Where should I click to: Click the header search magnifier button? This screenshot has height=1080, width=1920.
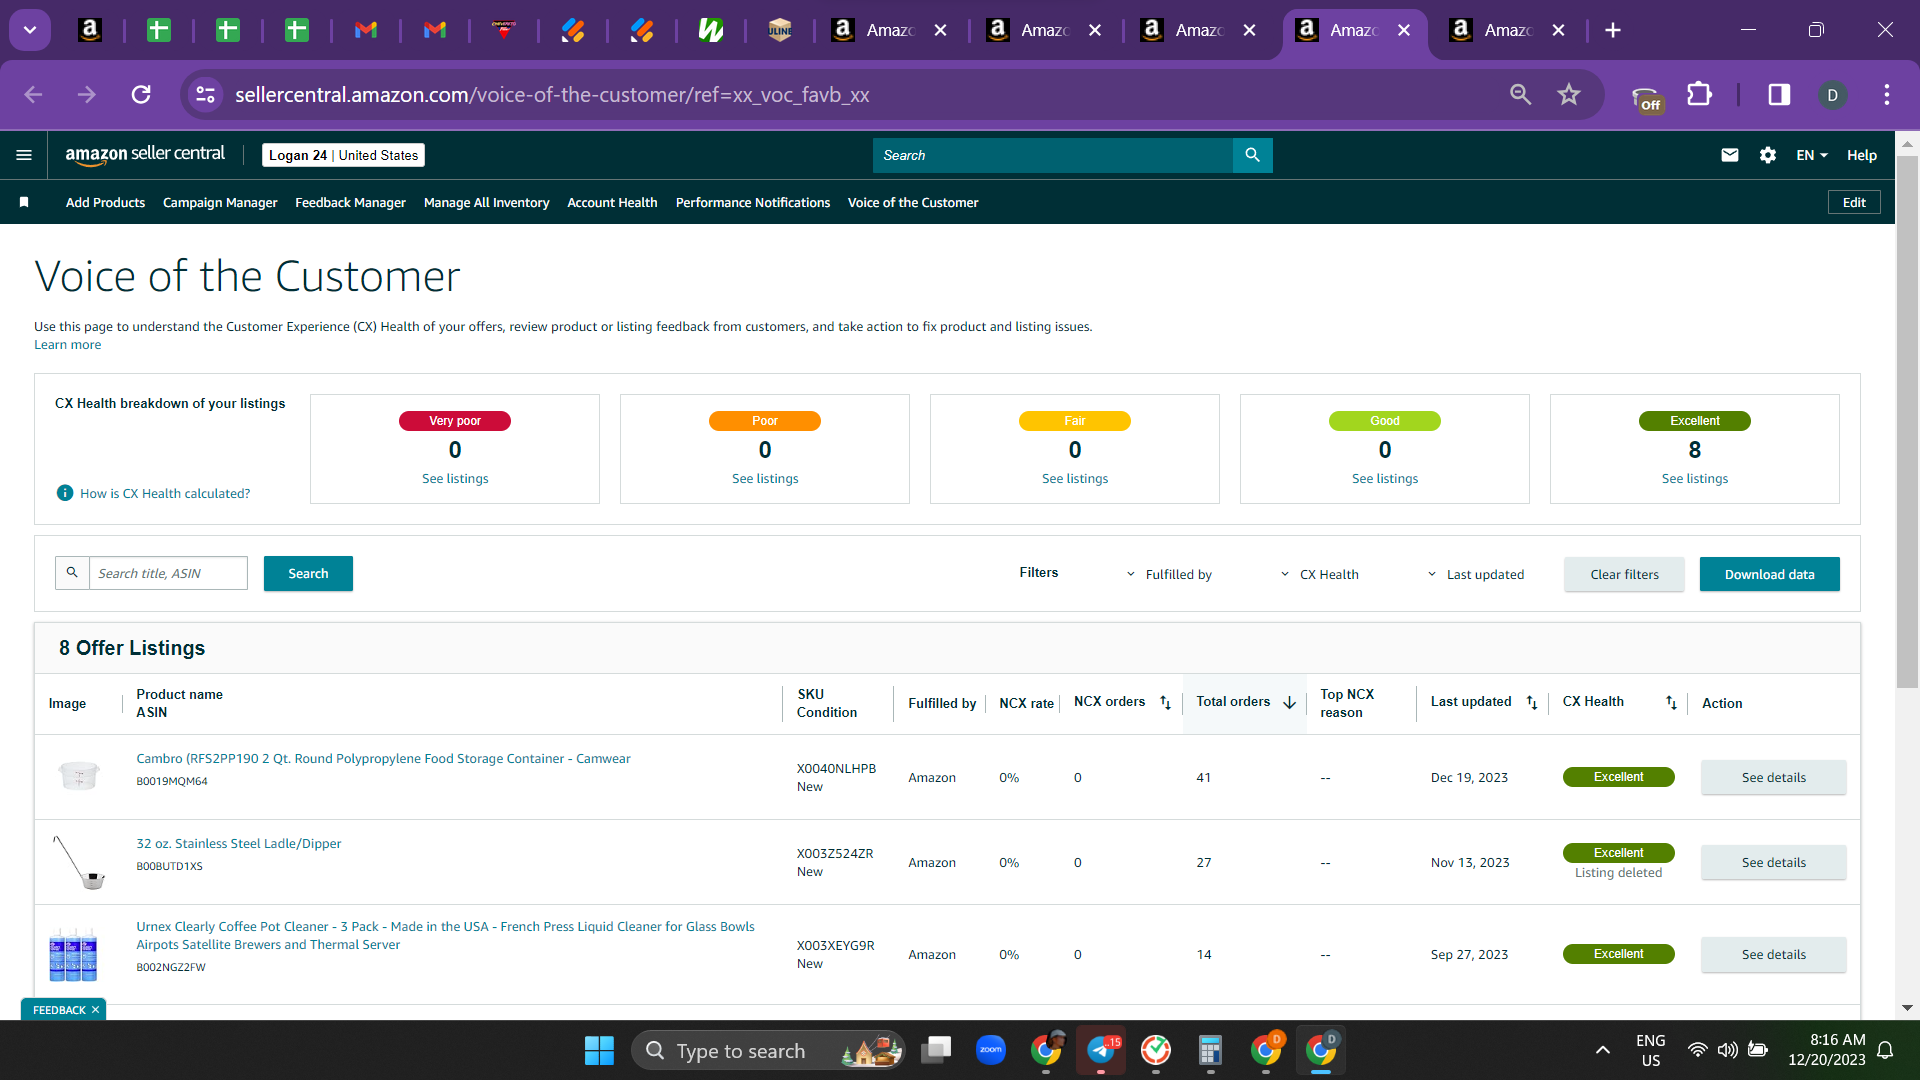[1252, 155]
